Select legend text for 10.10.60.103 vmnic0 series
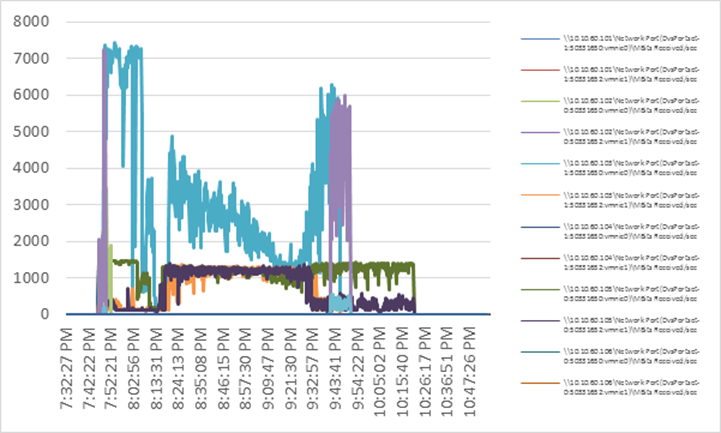This screenshot has height=433, width=721. pyautogui.click(x=631, y=168)
